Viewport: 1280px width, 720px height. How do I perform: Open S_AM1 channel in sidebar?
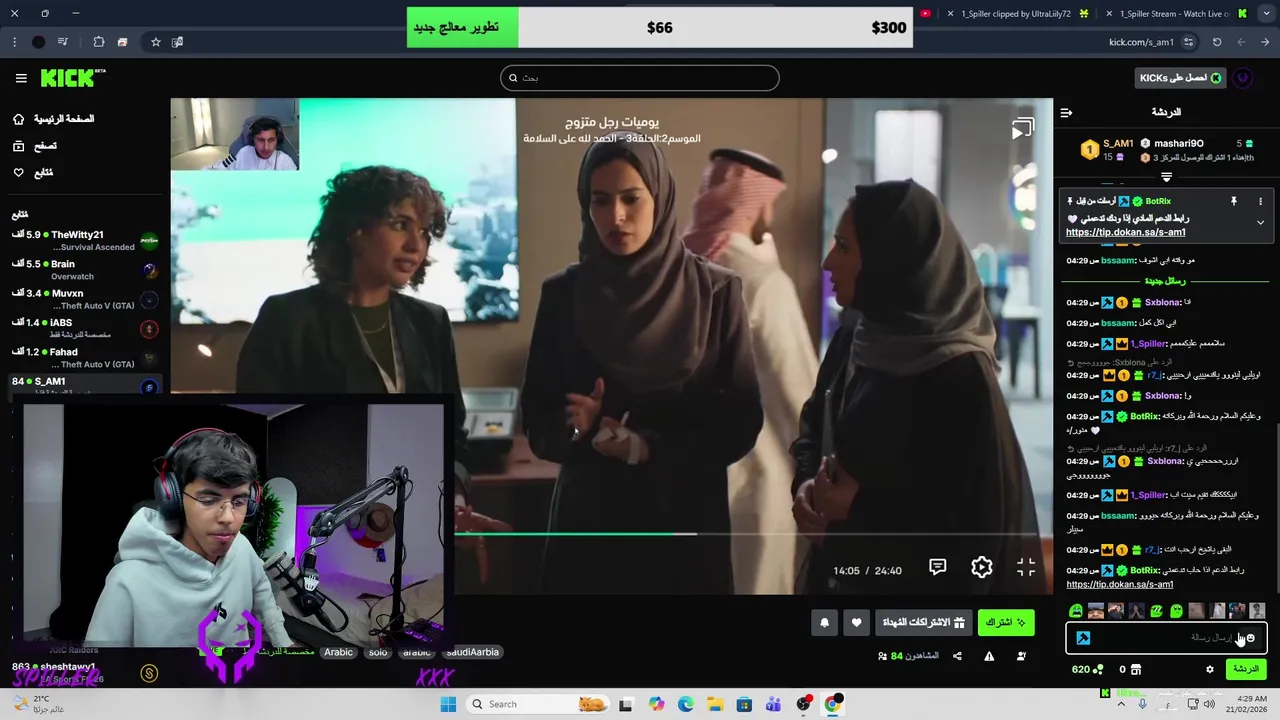point(85,385)
